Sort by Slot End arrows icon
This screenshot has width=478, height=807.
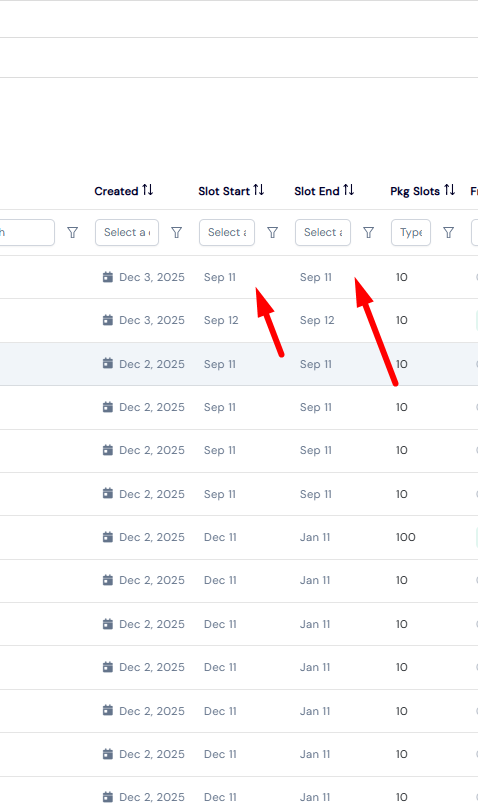349,190
